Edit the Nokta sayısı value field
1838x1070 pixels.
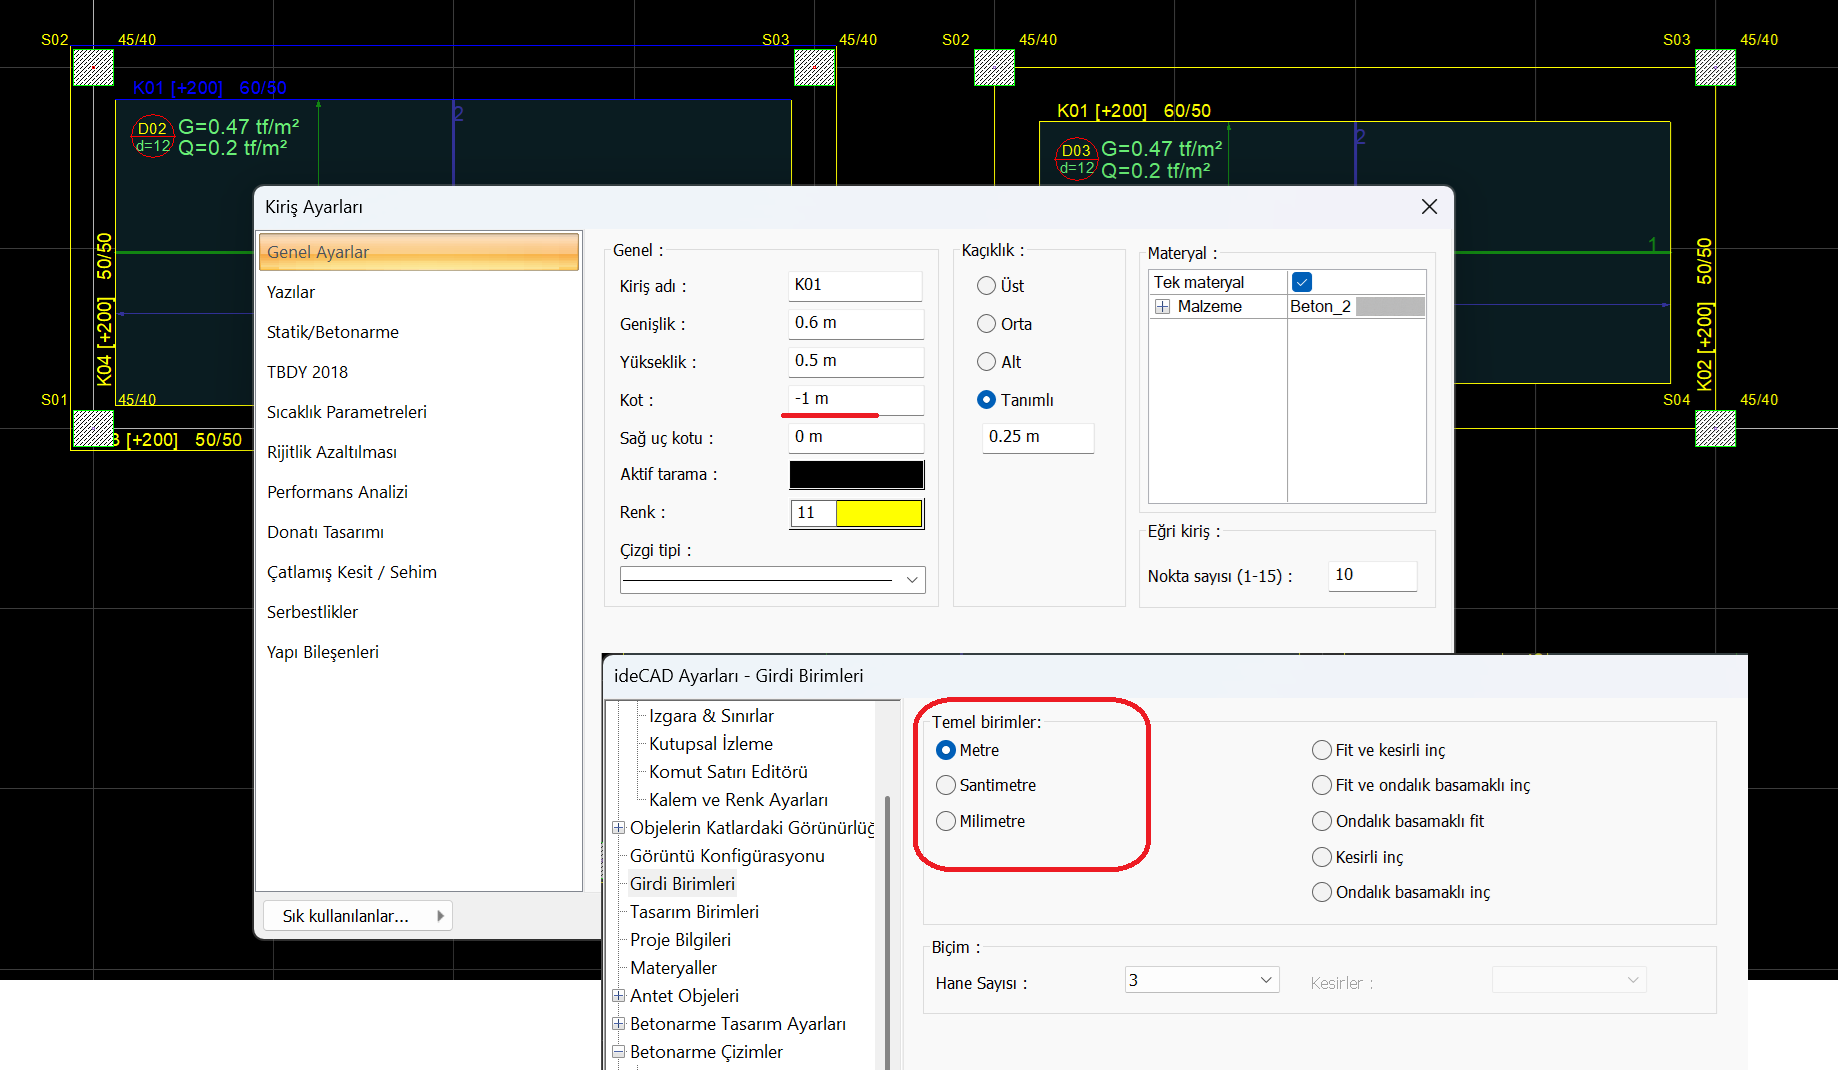click(1372, 575)
